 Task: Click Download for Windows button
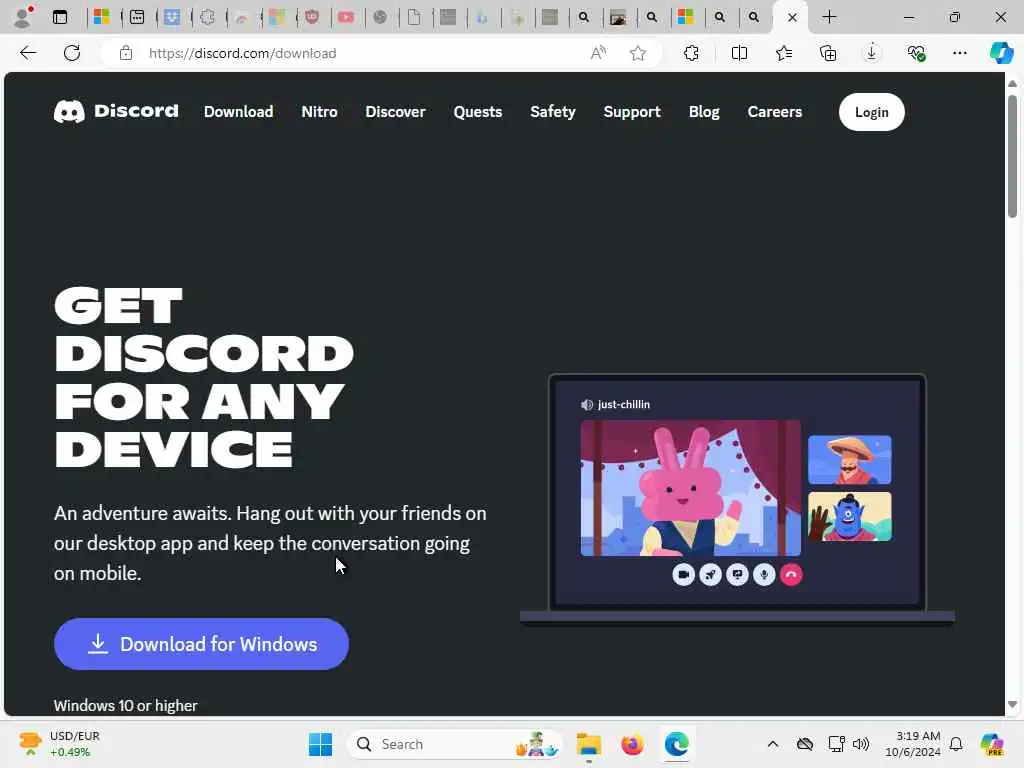[201, 644]
